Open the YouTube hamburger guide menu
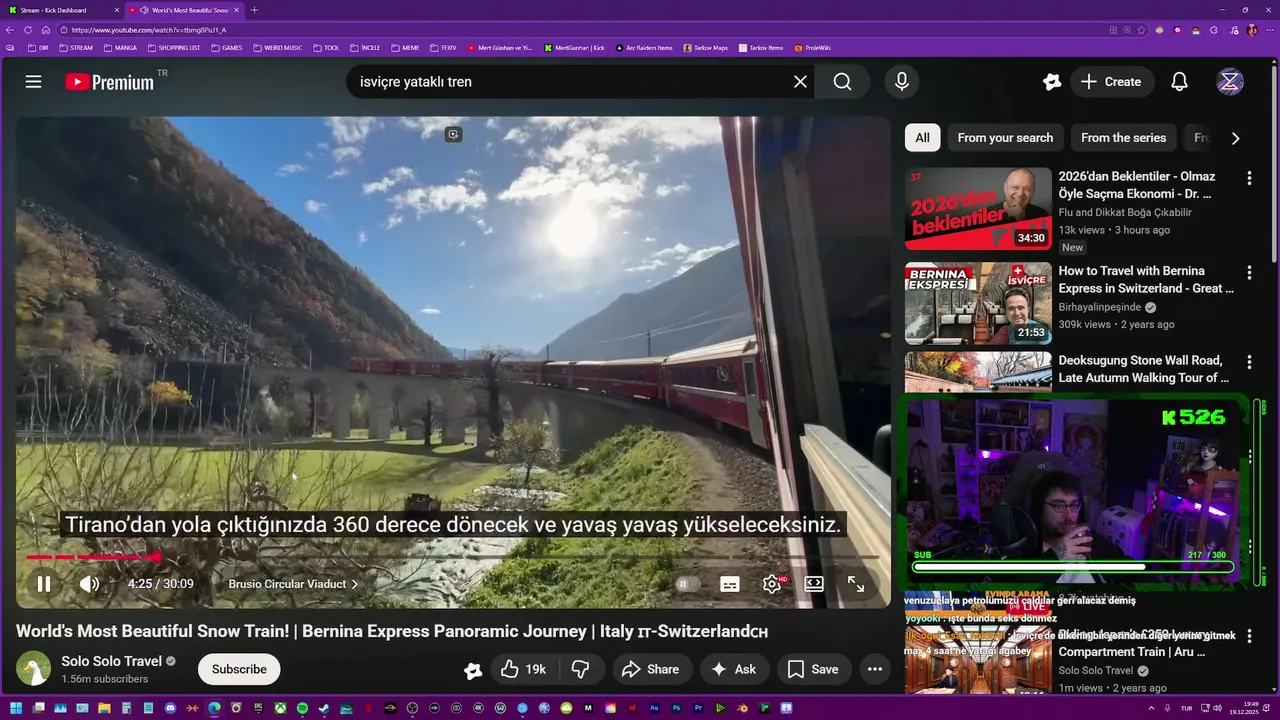 pyautogui.click(x=33, y=82)
